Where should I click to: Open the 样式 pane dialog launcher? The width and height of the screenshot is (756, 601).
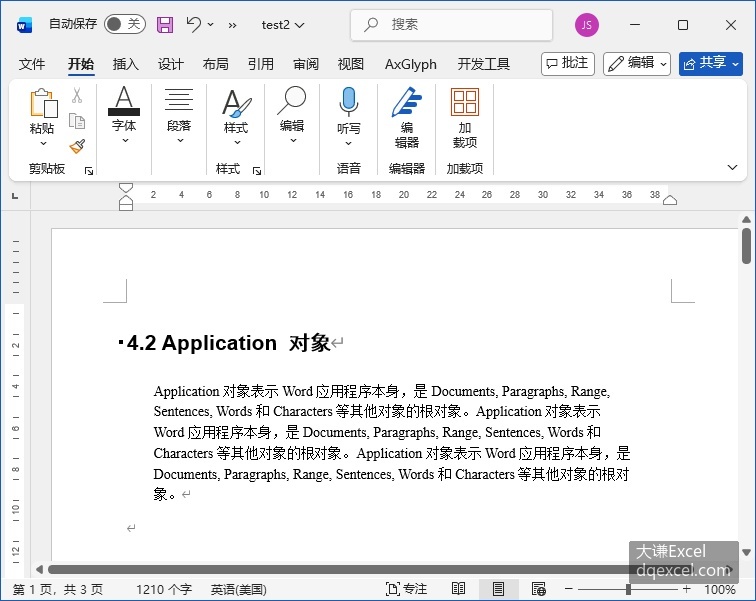[x=257, y=171]
